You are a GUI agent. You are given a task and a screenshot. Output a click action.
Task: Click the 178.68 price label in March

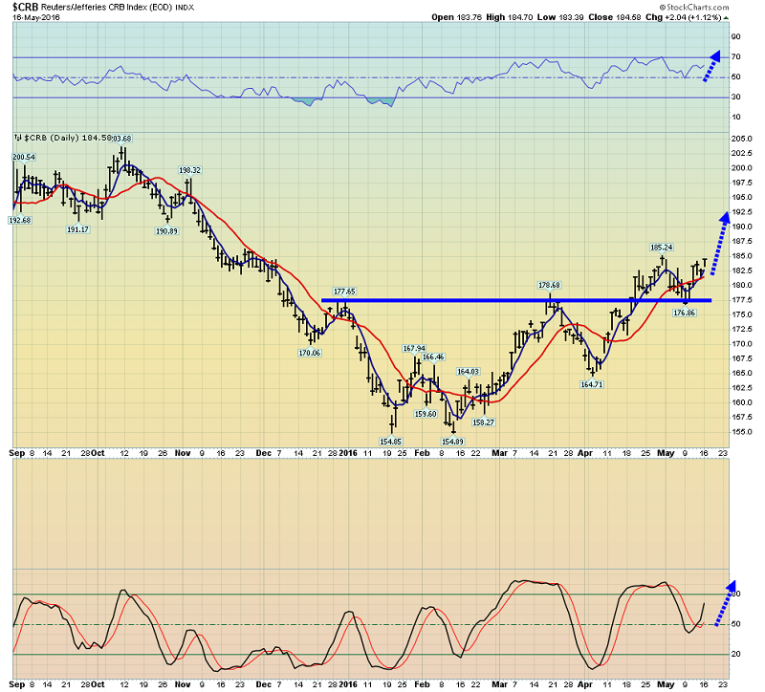click(550, 284)
